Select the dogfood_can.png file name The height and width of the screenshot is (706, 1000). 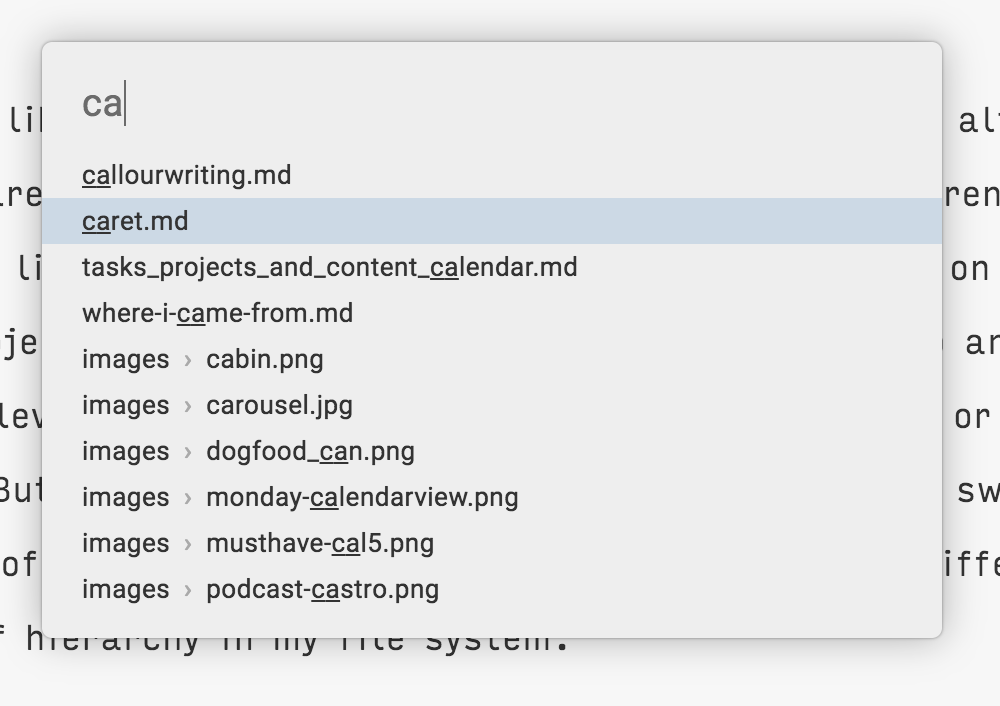310,451
